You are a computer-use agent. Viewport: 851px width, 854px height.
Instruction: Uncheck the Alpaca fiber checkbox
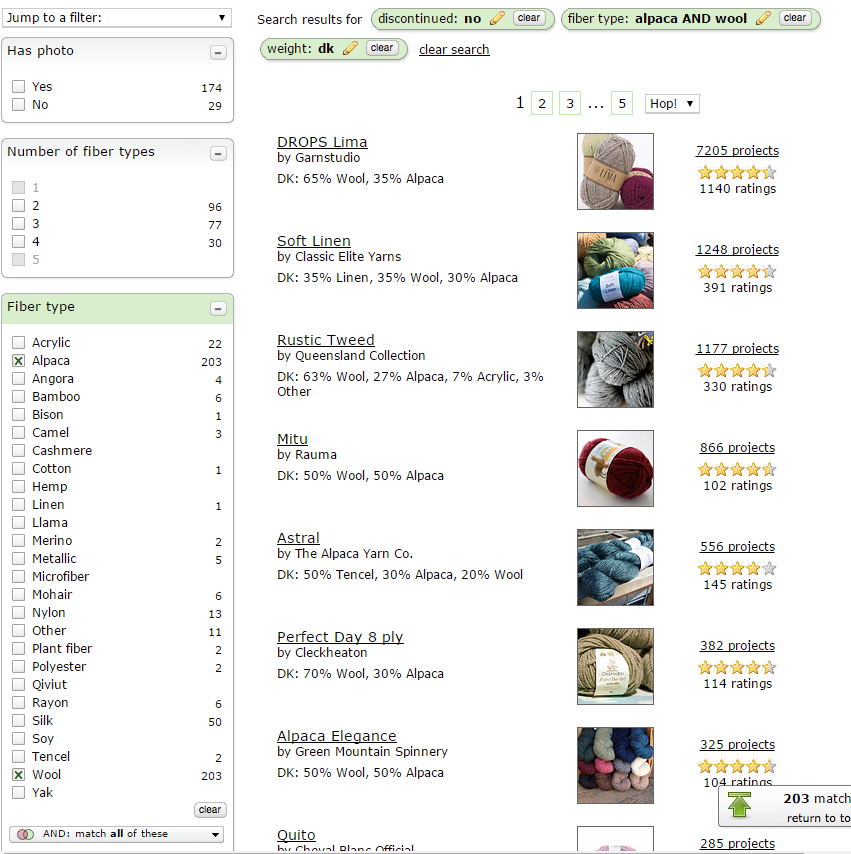tap(19, 361)
